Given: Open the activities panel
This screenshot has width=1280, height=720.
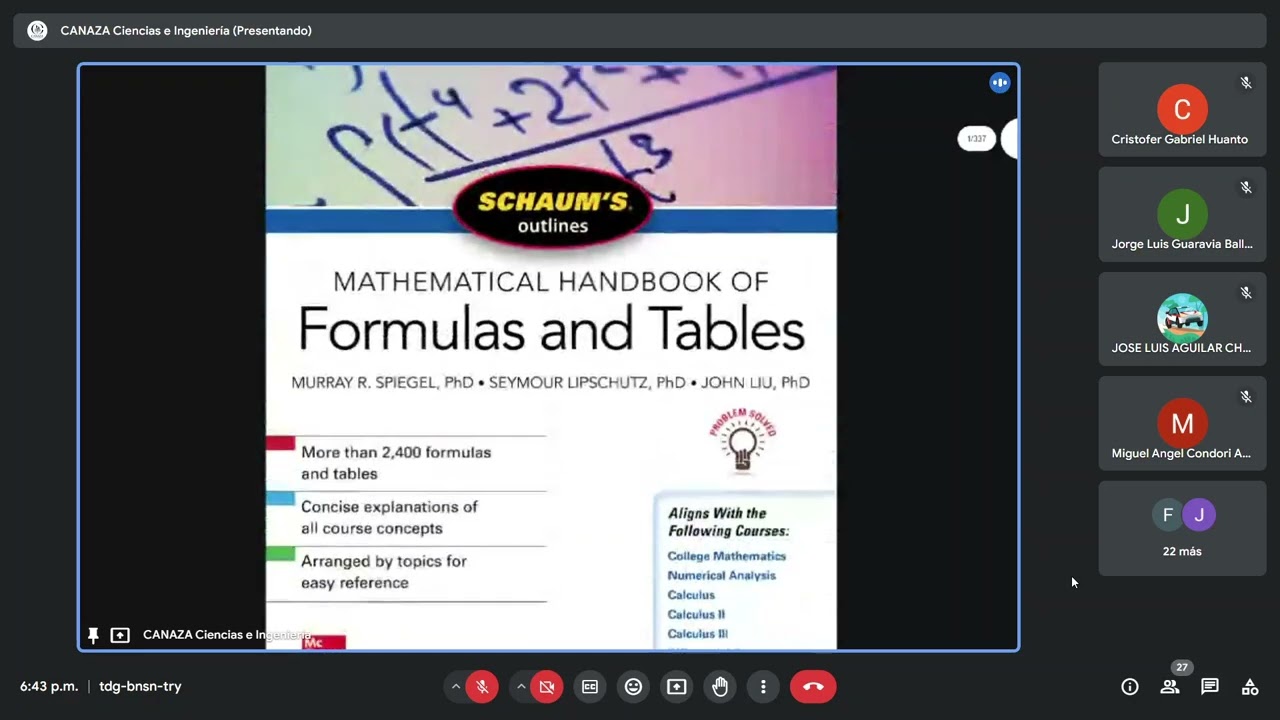Looking at the screenshot, I should click(x=1250, y=687).
